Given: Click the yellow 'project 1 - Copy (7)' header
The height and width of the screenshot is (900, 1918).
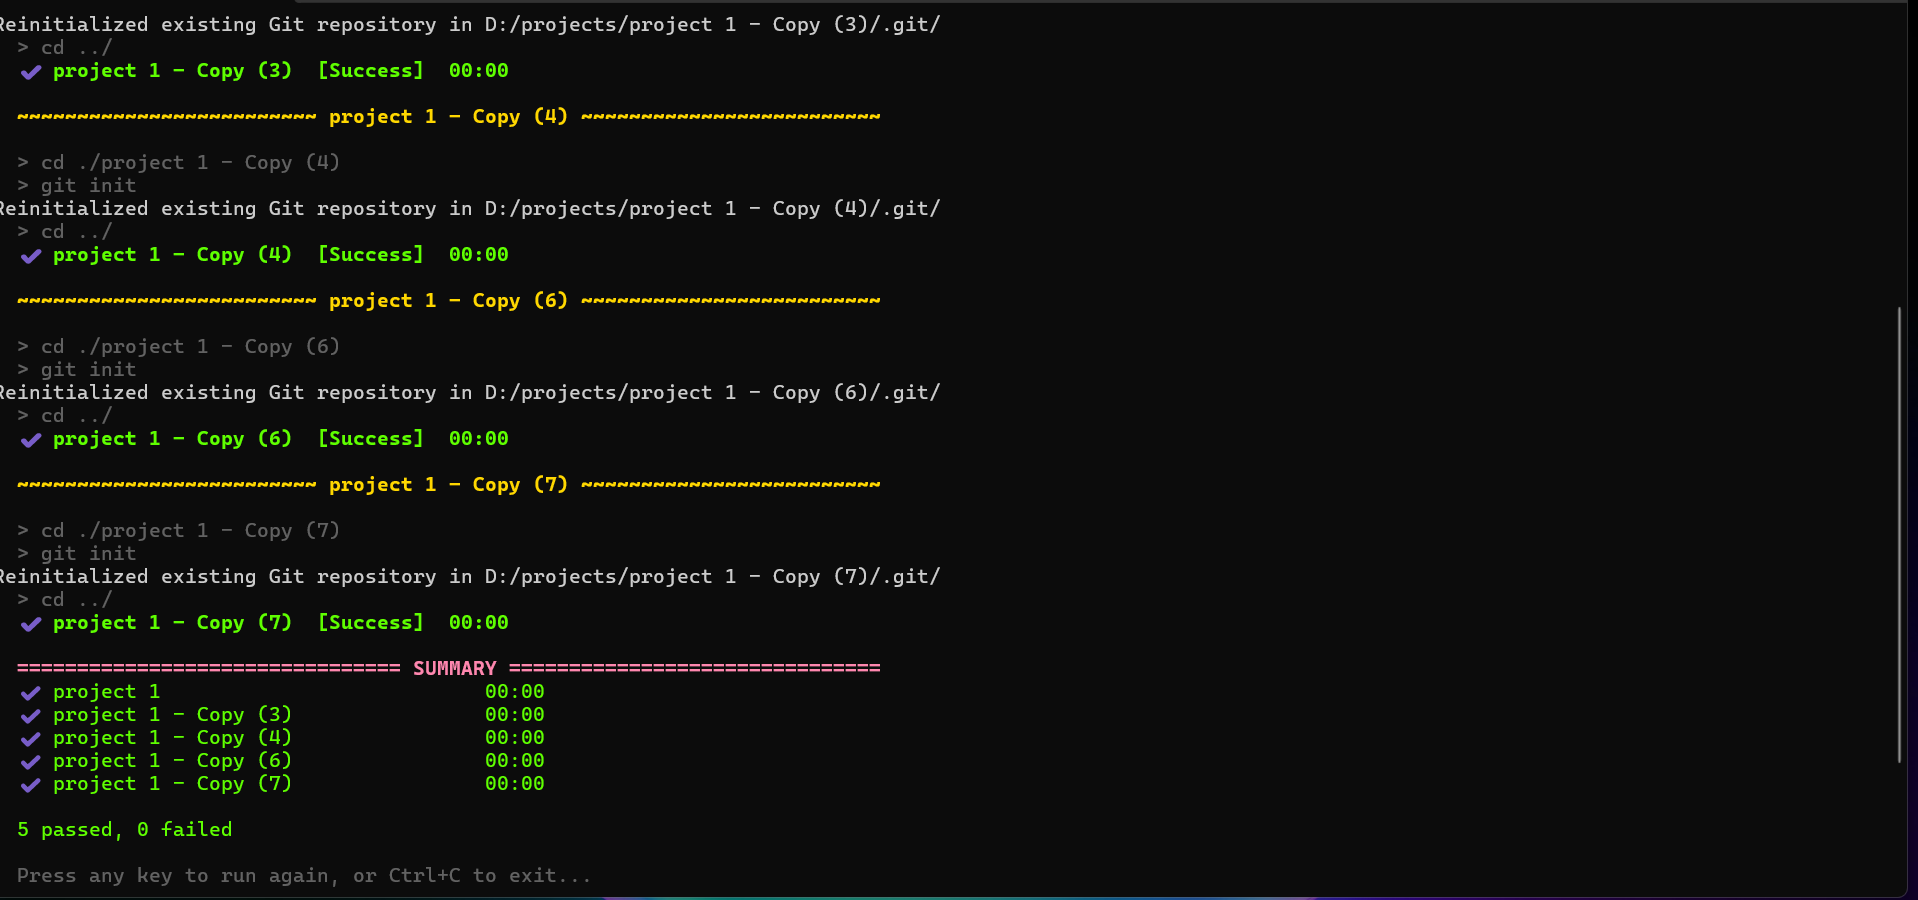Looking at the screenshot, I should 448,484.
